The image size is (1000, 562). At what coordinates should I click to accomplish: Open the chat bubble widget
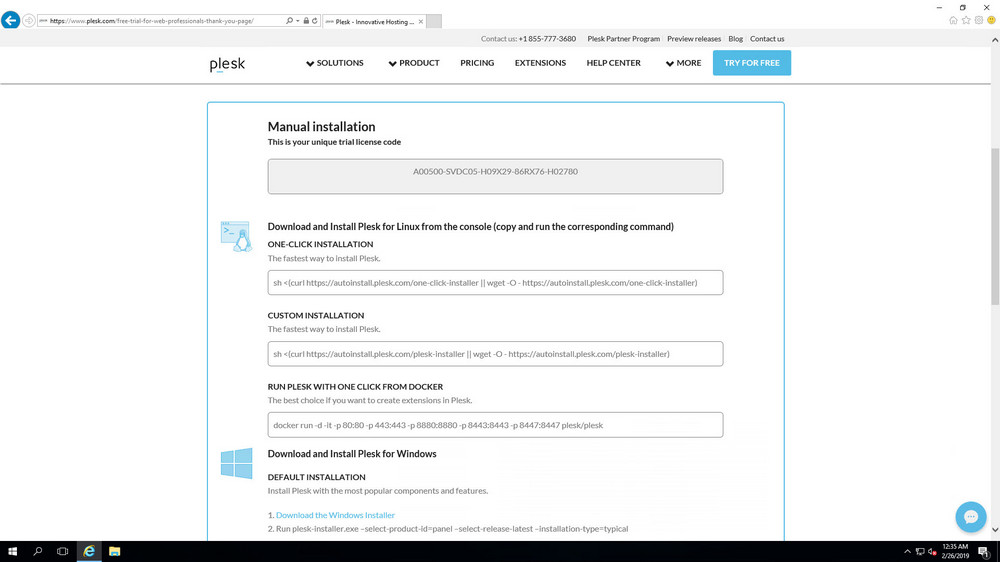click(x=971, y=517)
